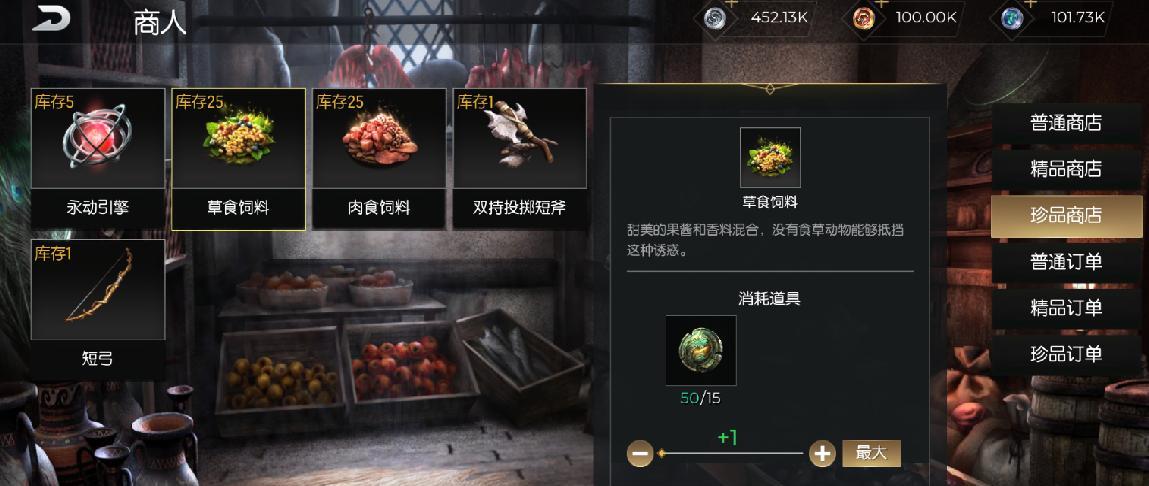Increase quantity with plus button
Screen dimensions: 1149x486
pos(822,454)
